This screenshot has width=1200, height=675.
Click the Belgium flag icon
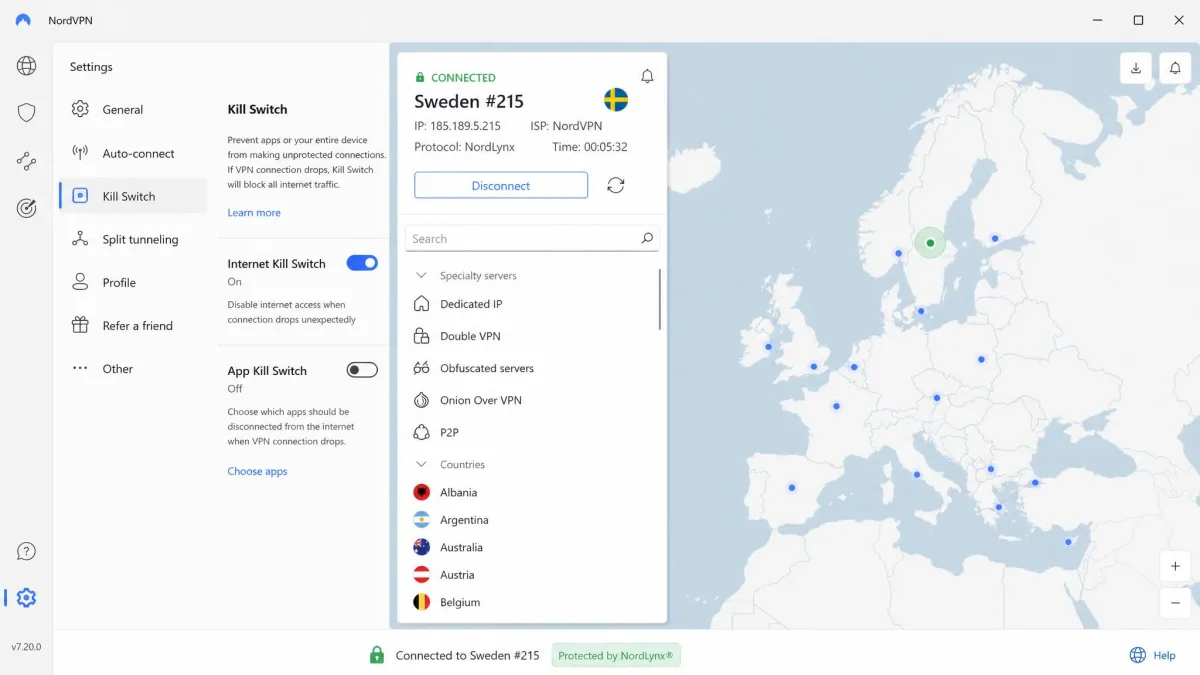(x=421, y=602)
